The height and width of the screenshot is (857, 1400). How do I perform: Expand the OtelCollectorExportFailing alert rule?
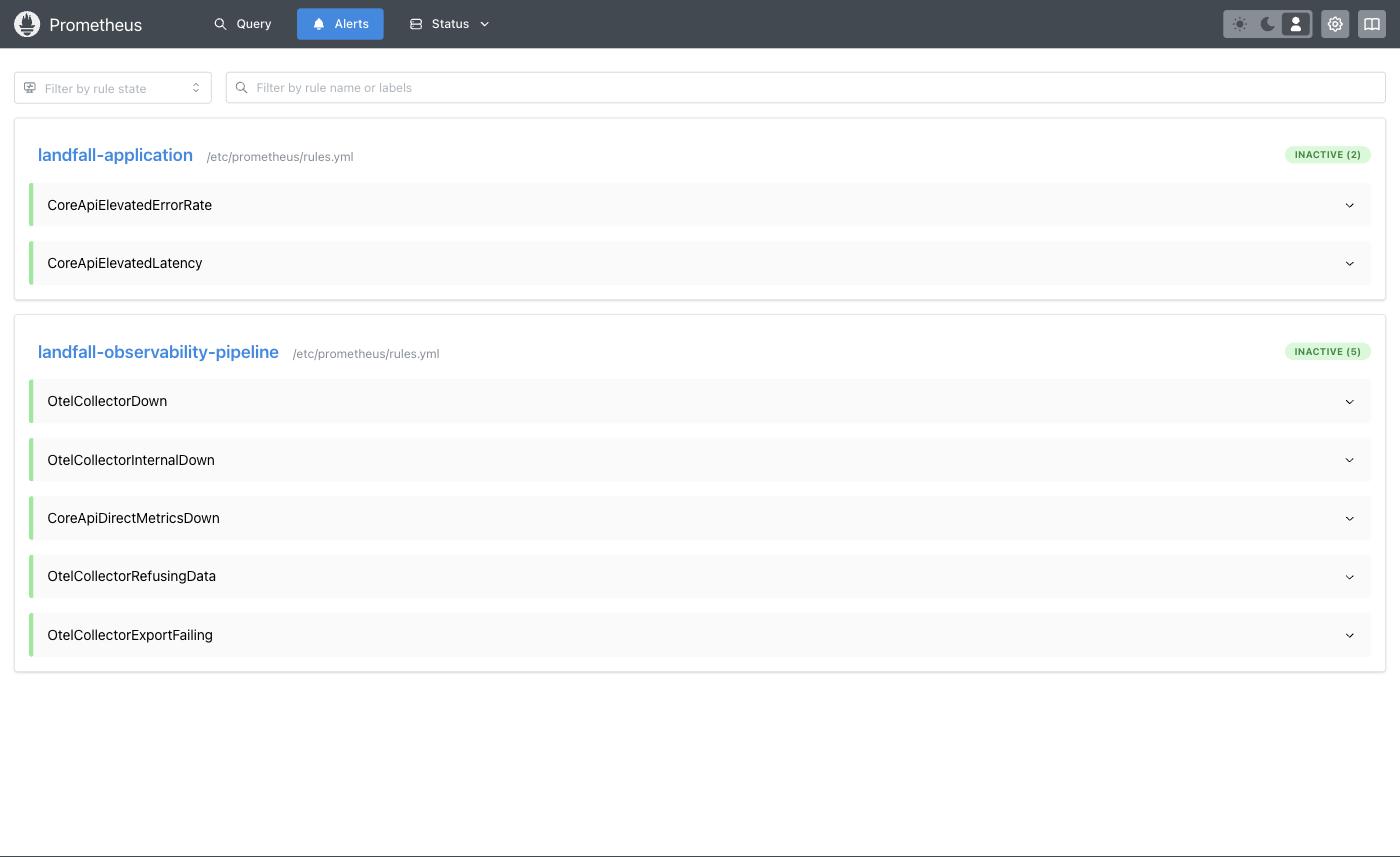pos(700,635)
